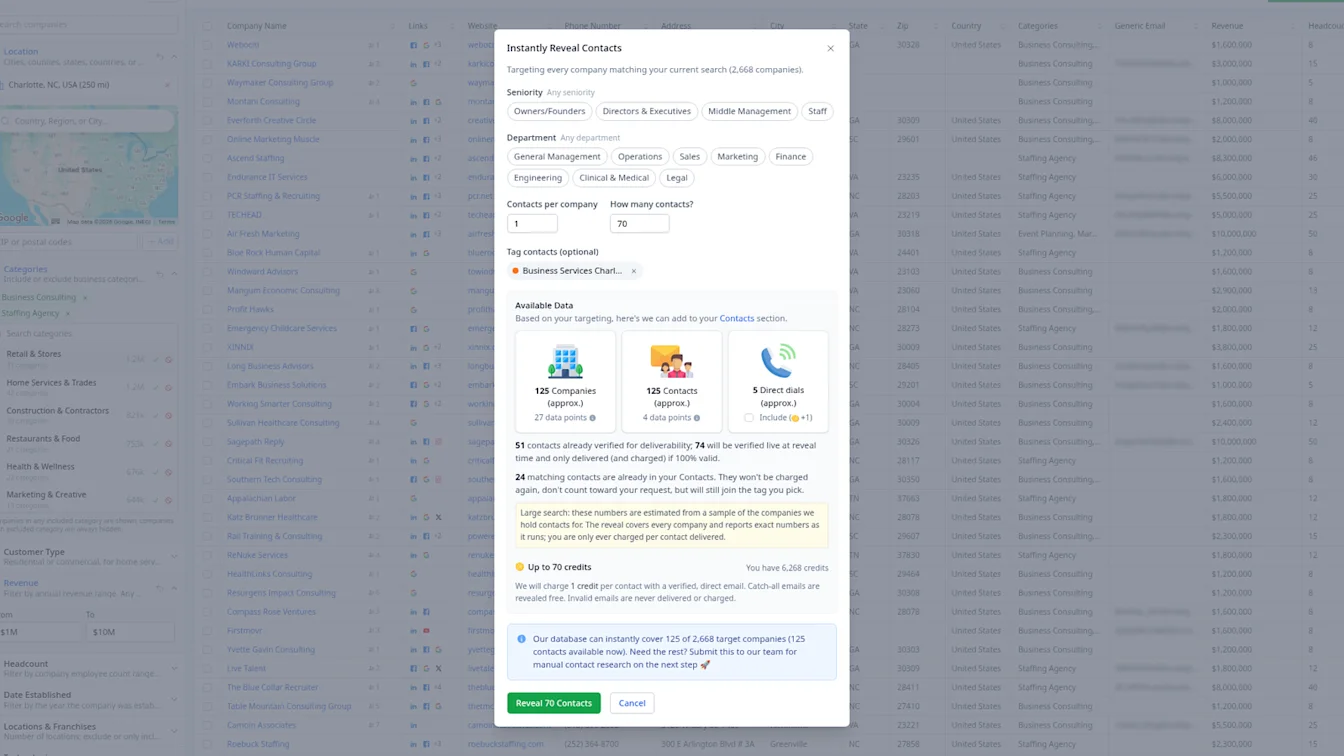
Task: Select Health & Wellness category row
Action: point(89,470)
